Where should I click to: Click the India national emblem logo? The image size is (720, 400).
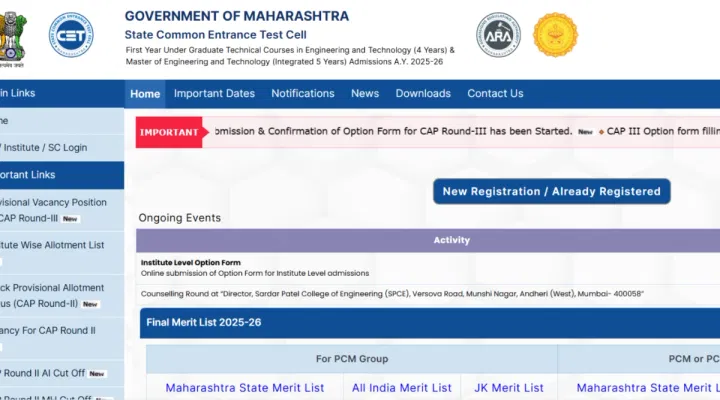tap(14, 35)
